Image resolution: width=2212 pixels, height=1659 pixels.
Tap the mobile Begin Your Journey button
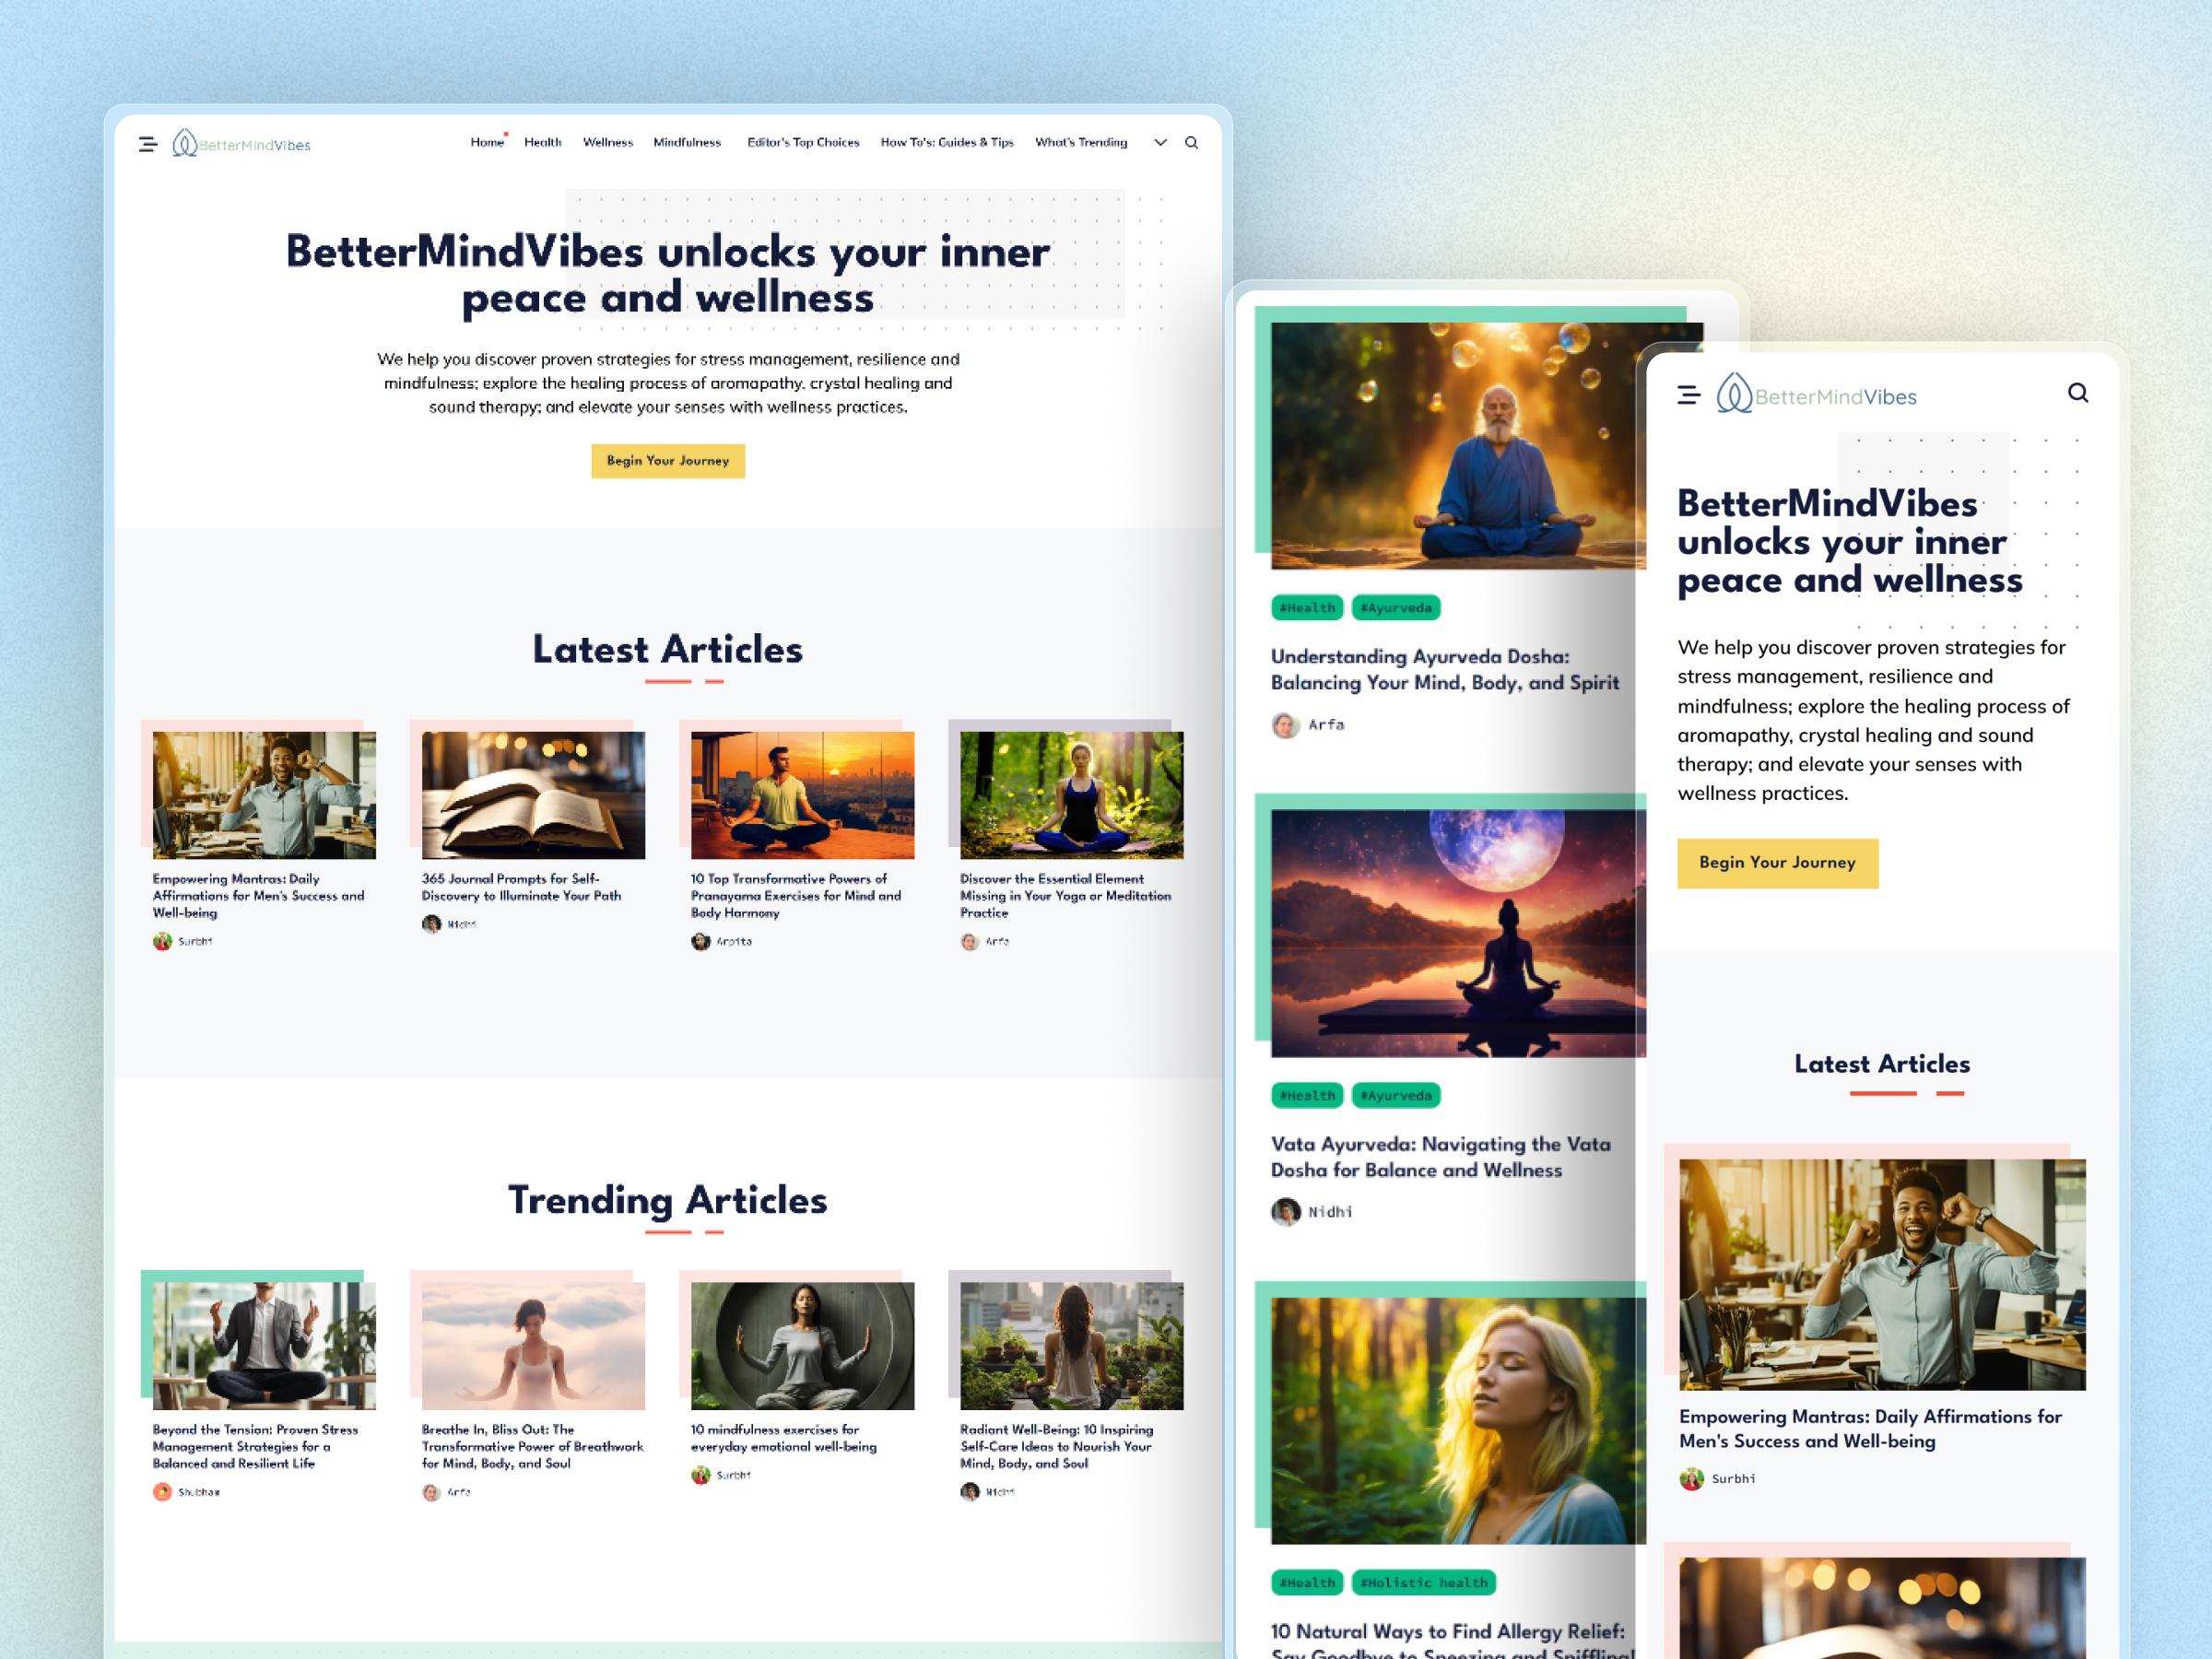1778,863
